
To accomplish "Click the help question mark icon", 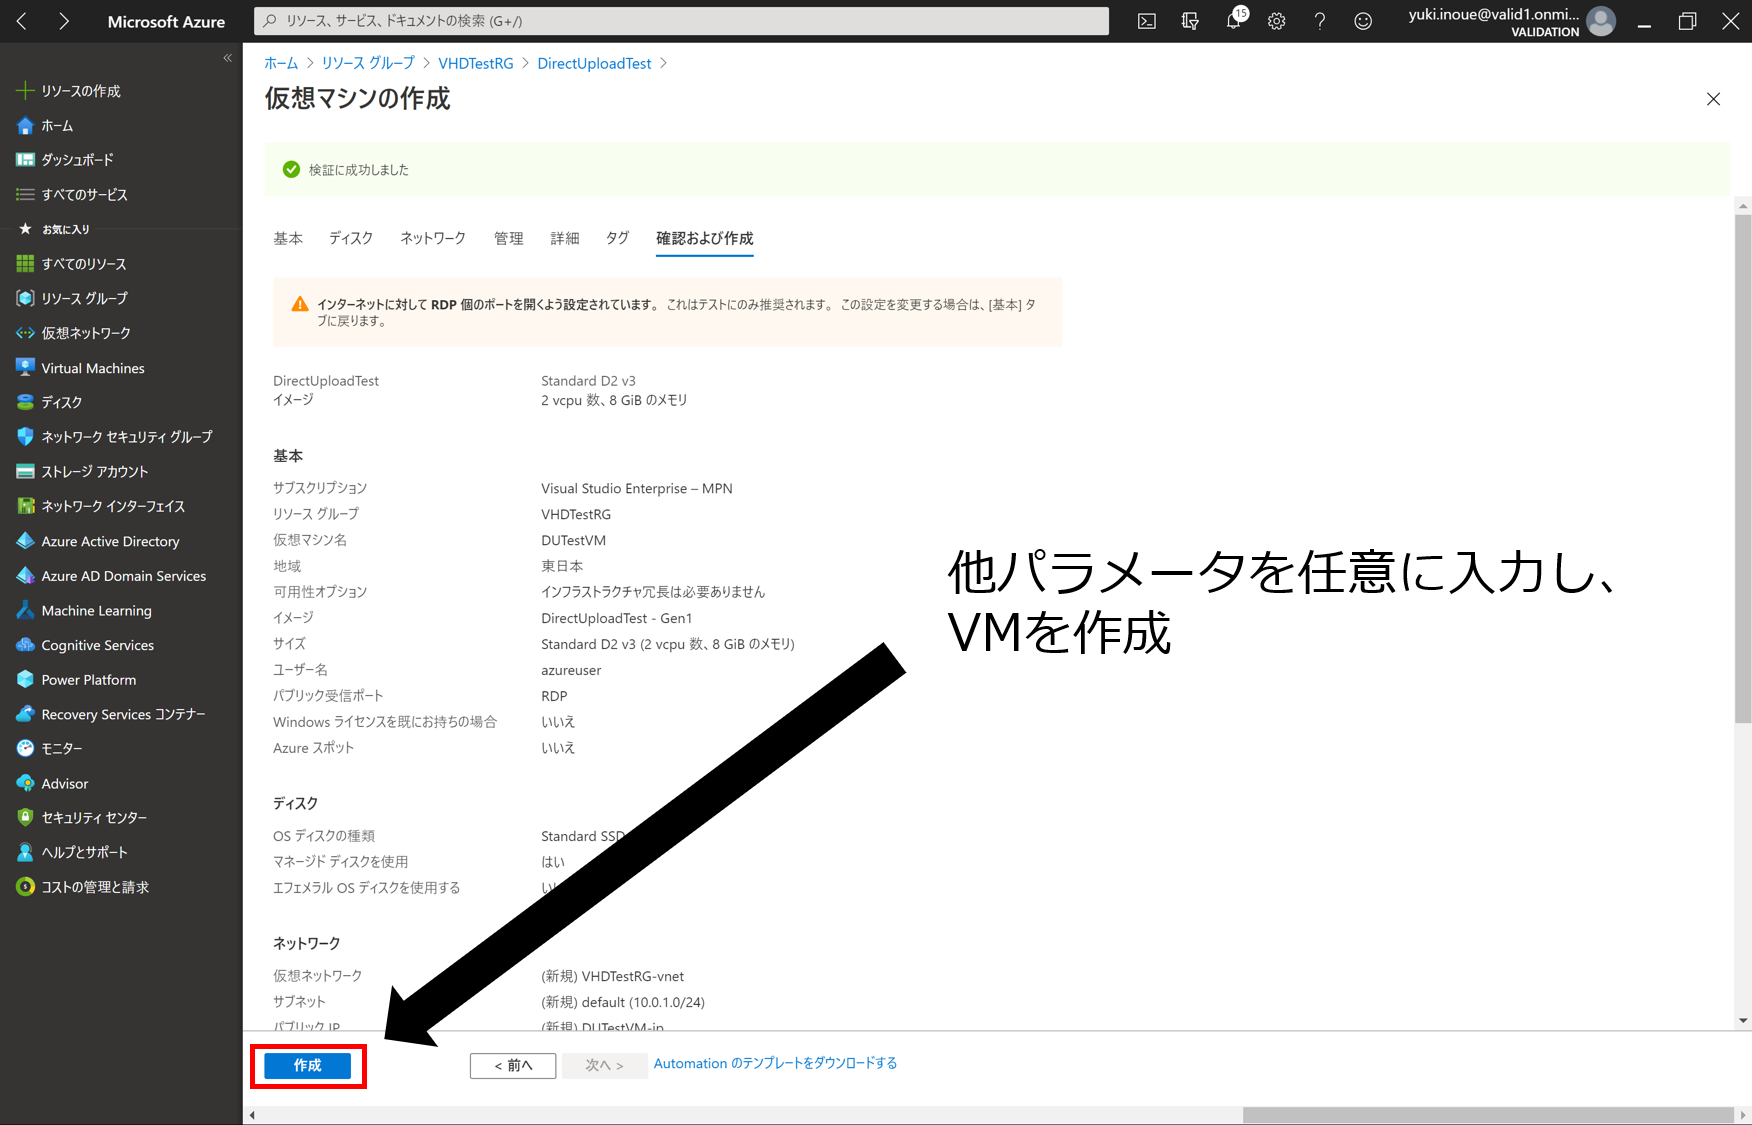I will click(x=1320, y=21).
